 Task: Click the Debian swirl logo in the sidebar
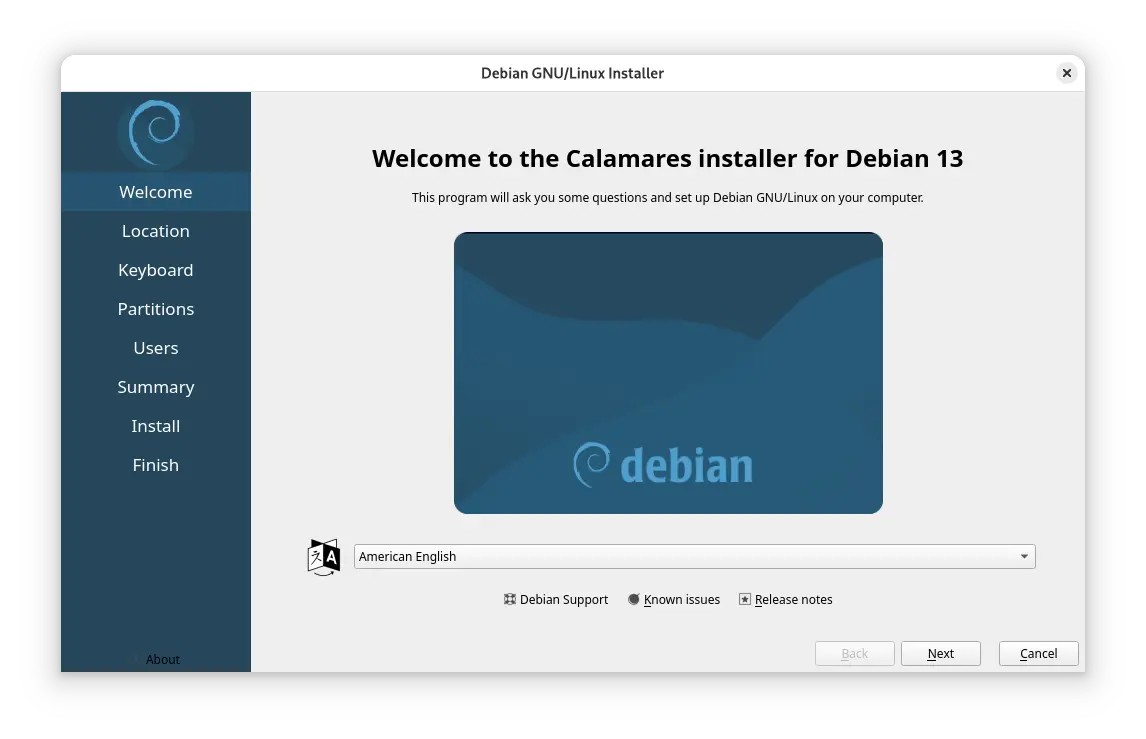155,131
